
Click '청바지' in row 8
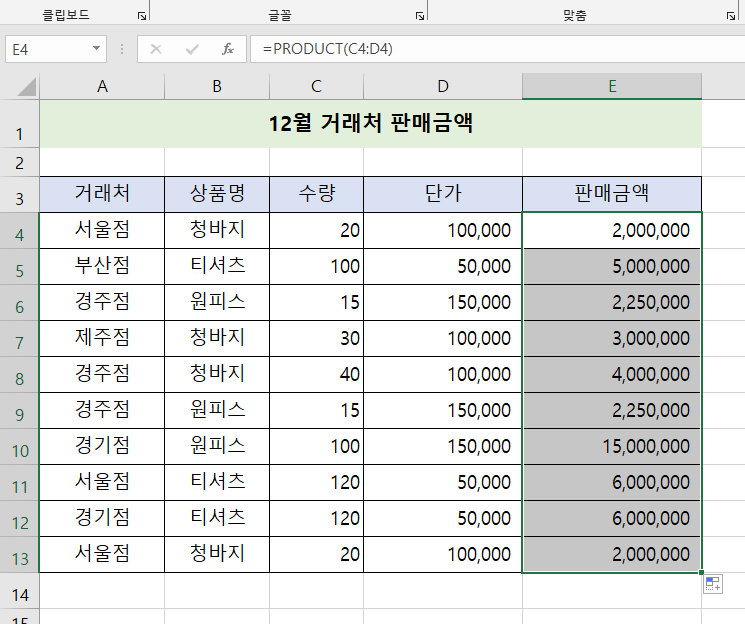click(x=217, y=374)
